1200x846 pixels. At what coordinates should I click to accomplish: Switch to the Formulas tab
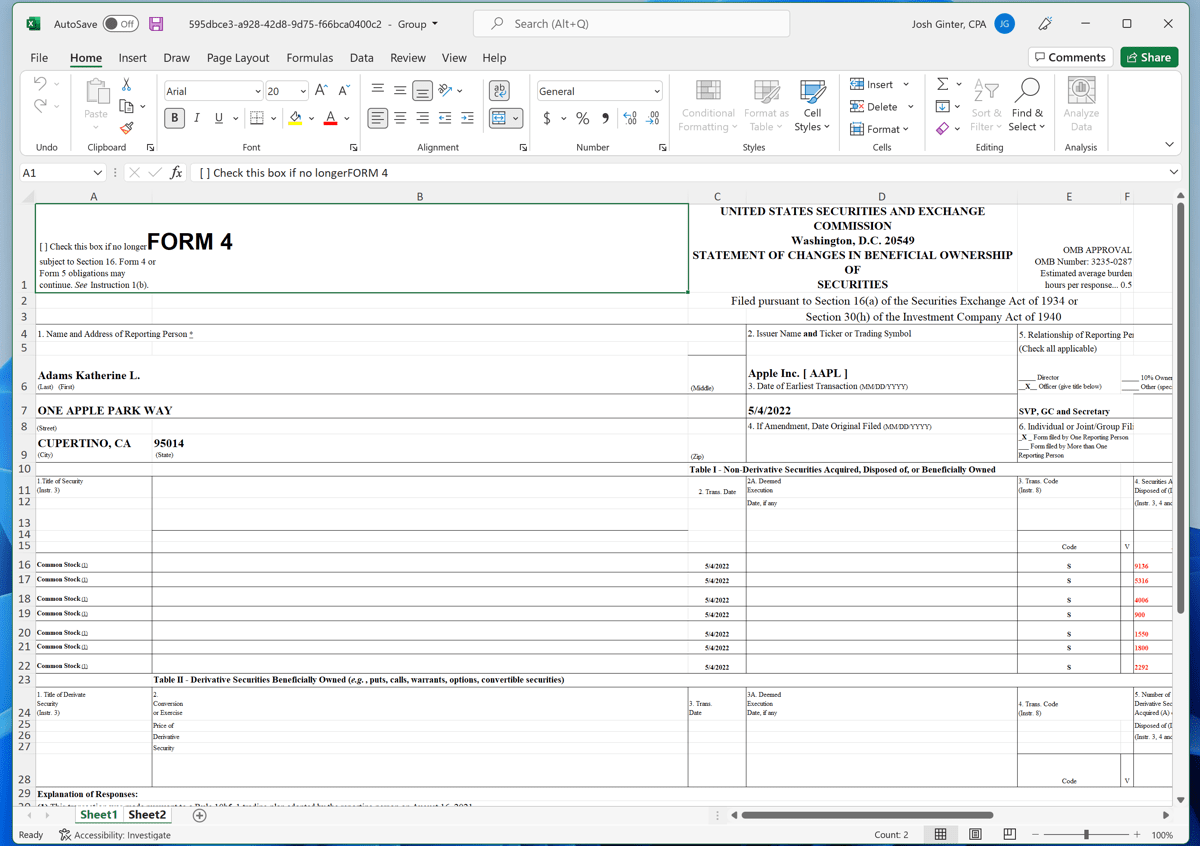[x=310, y=58]
